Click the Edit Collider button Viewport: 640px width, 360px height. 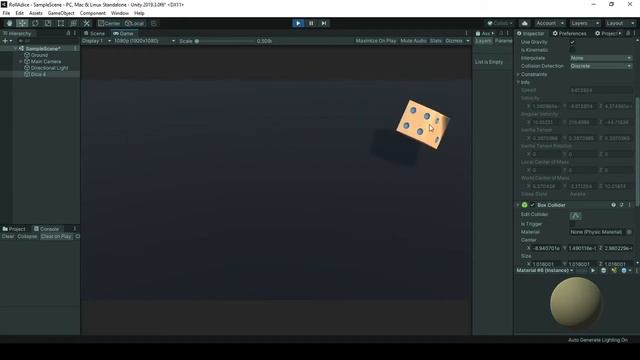576,216
